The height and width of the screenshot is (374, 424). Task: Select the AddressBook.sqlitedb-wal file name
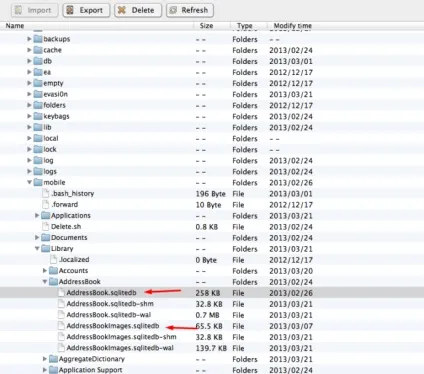(x=109, y=315)
